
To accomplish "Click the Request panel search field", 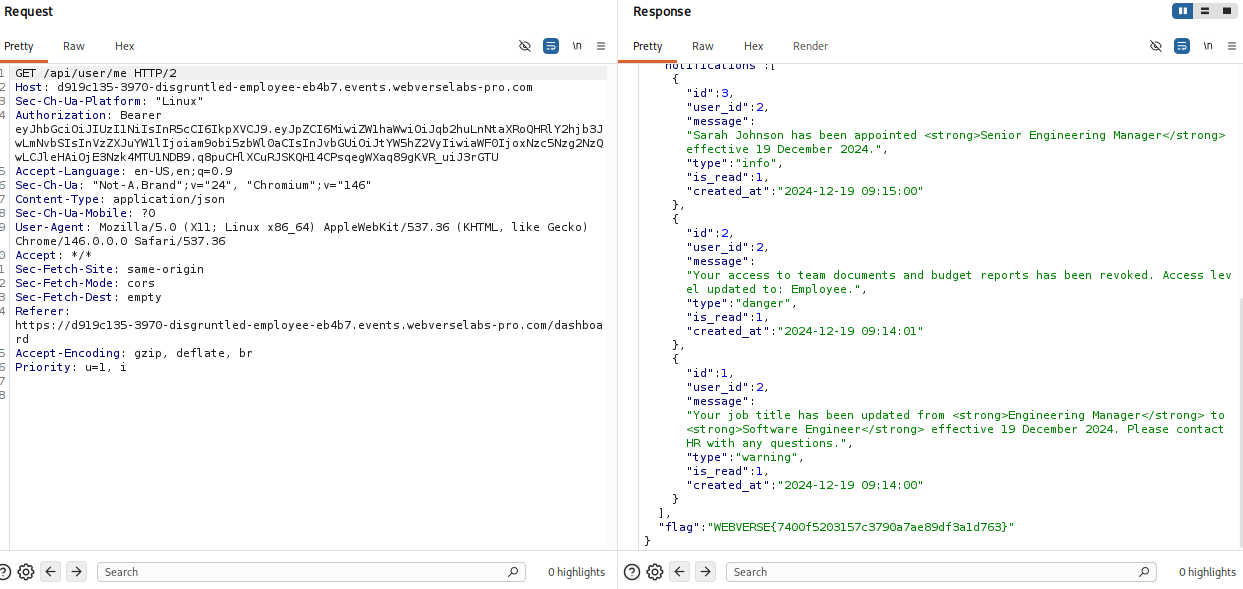I will pyautogui.click(x=311, y=572).
